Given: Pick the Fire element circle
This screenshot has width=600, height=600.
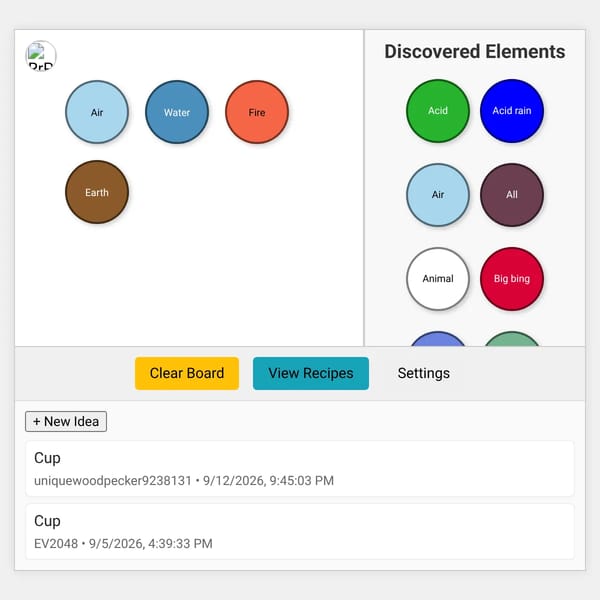Looking at the screenshot, I should [x=257, y=112].
